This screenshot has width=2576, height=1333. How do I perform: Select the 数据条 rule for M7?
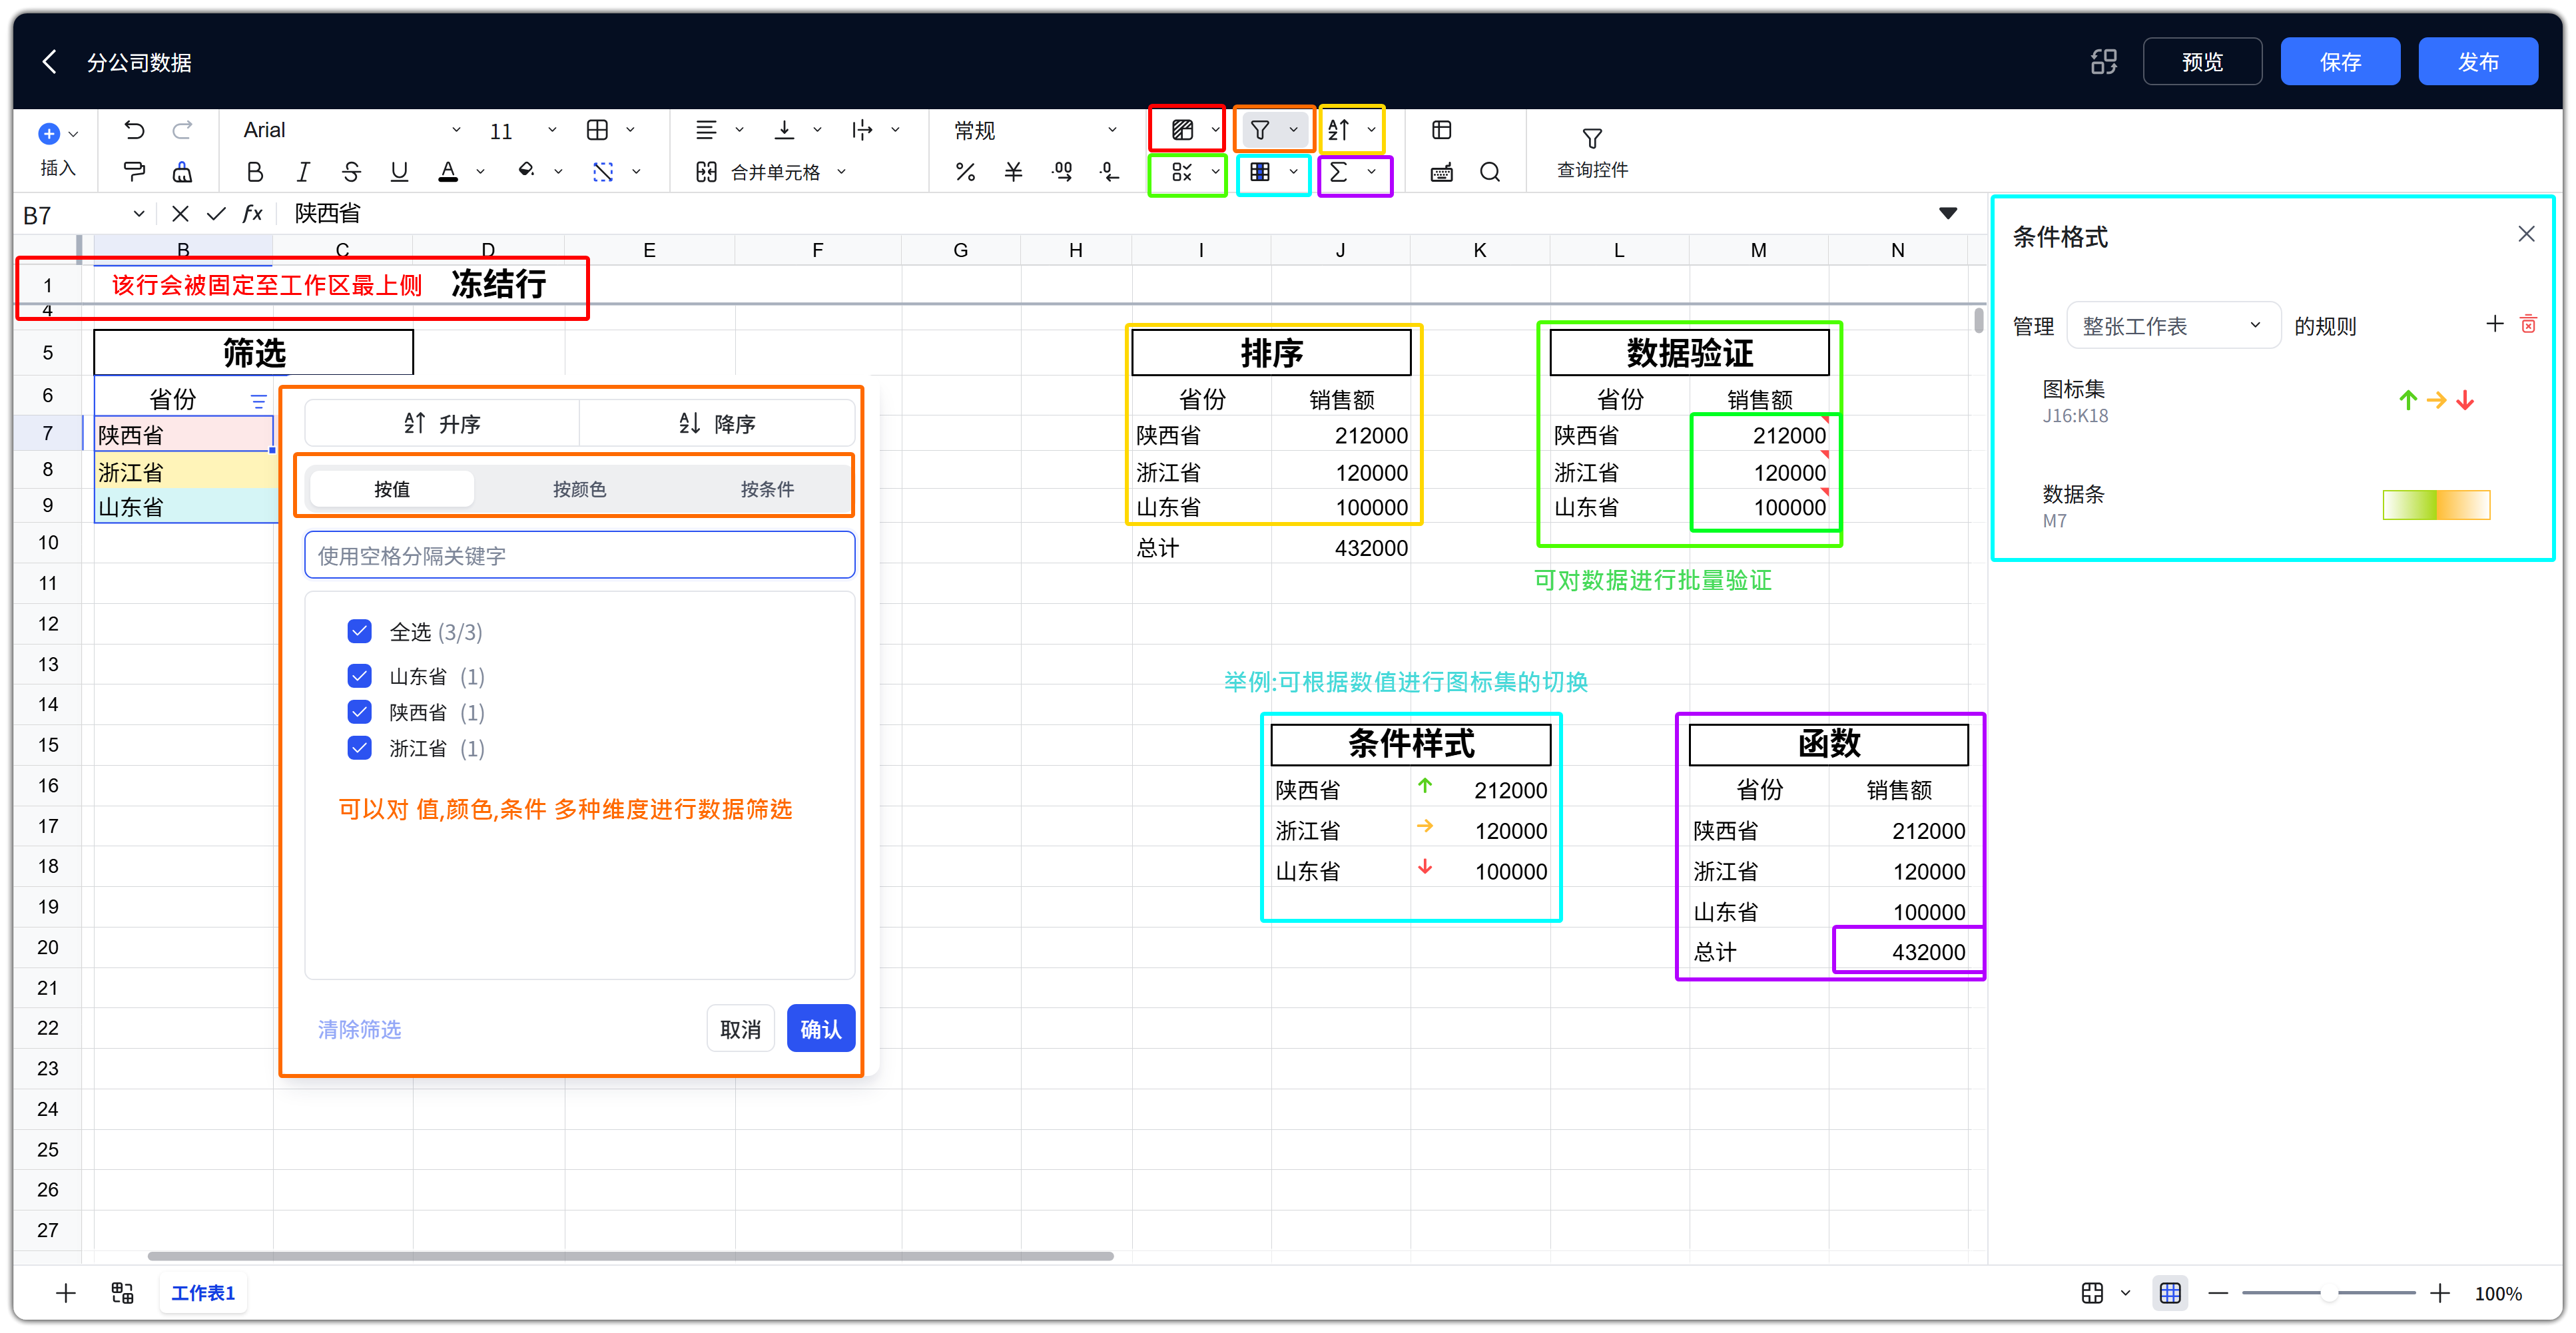pyautogui.click(x=2265, y=505)
